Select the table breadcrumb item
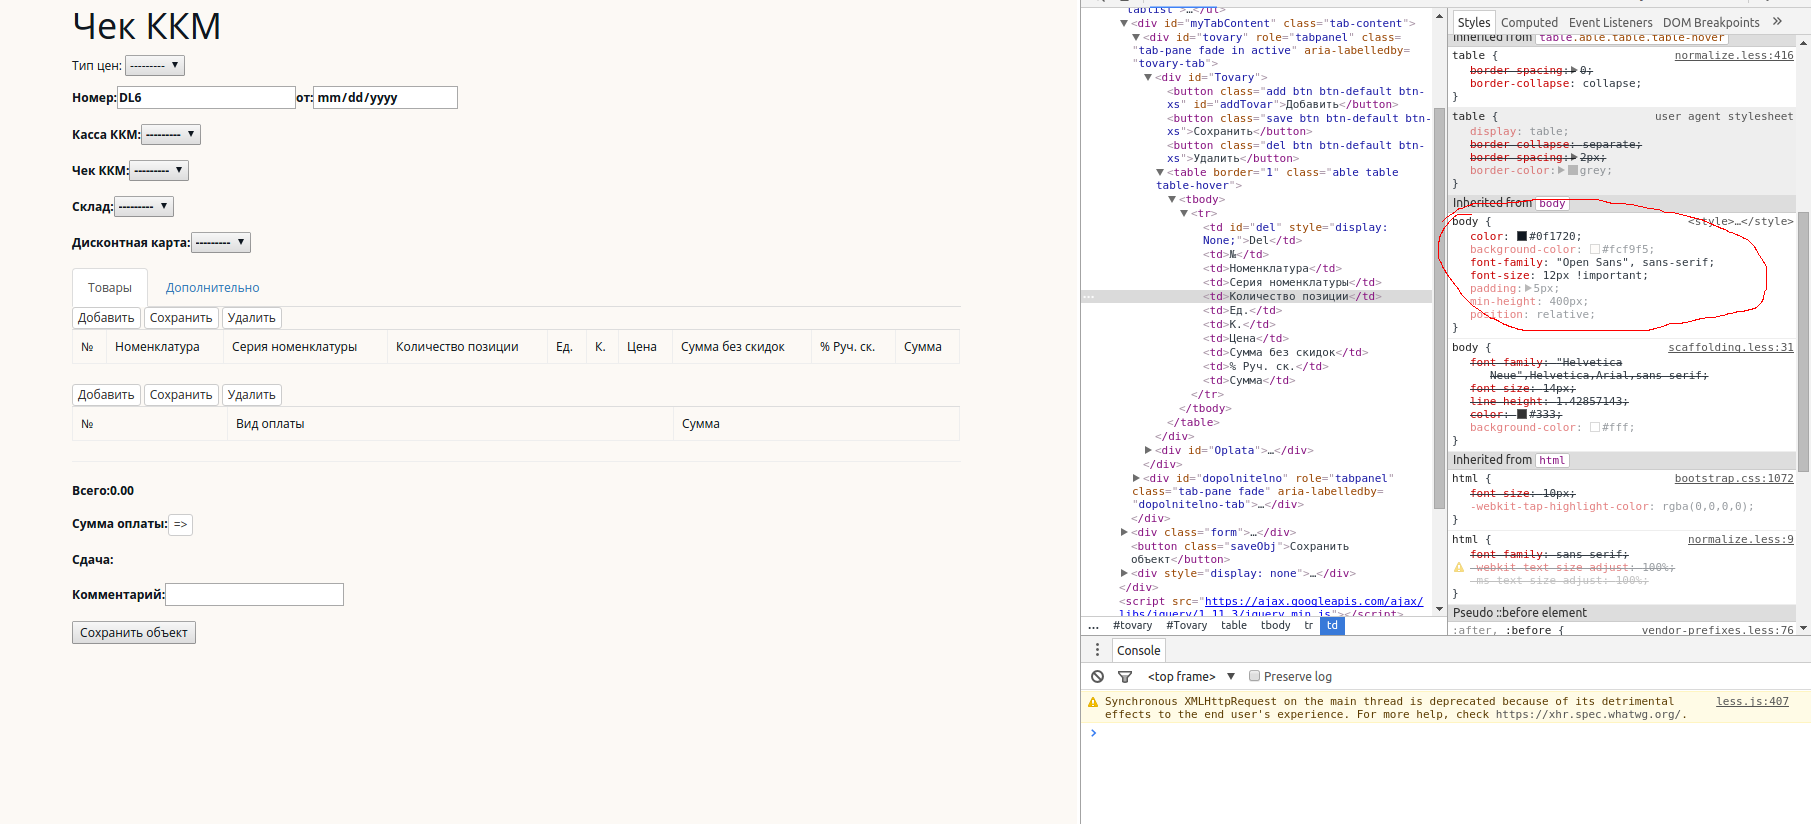 coord(1234,626)
